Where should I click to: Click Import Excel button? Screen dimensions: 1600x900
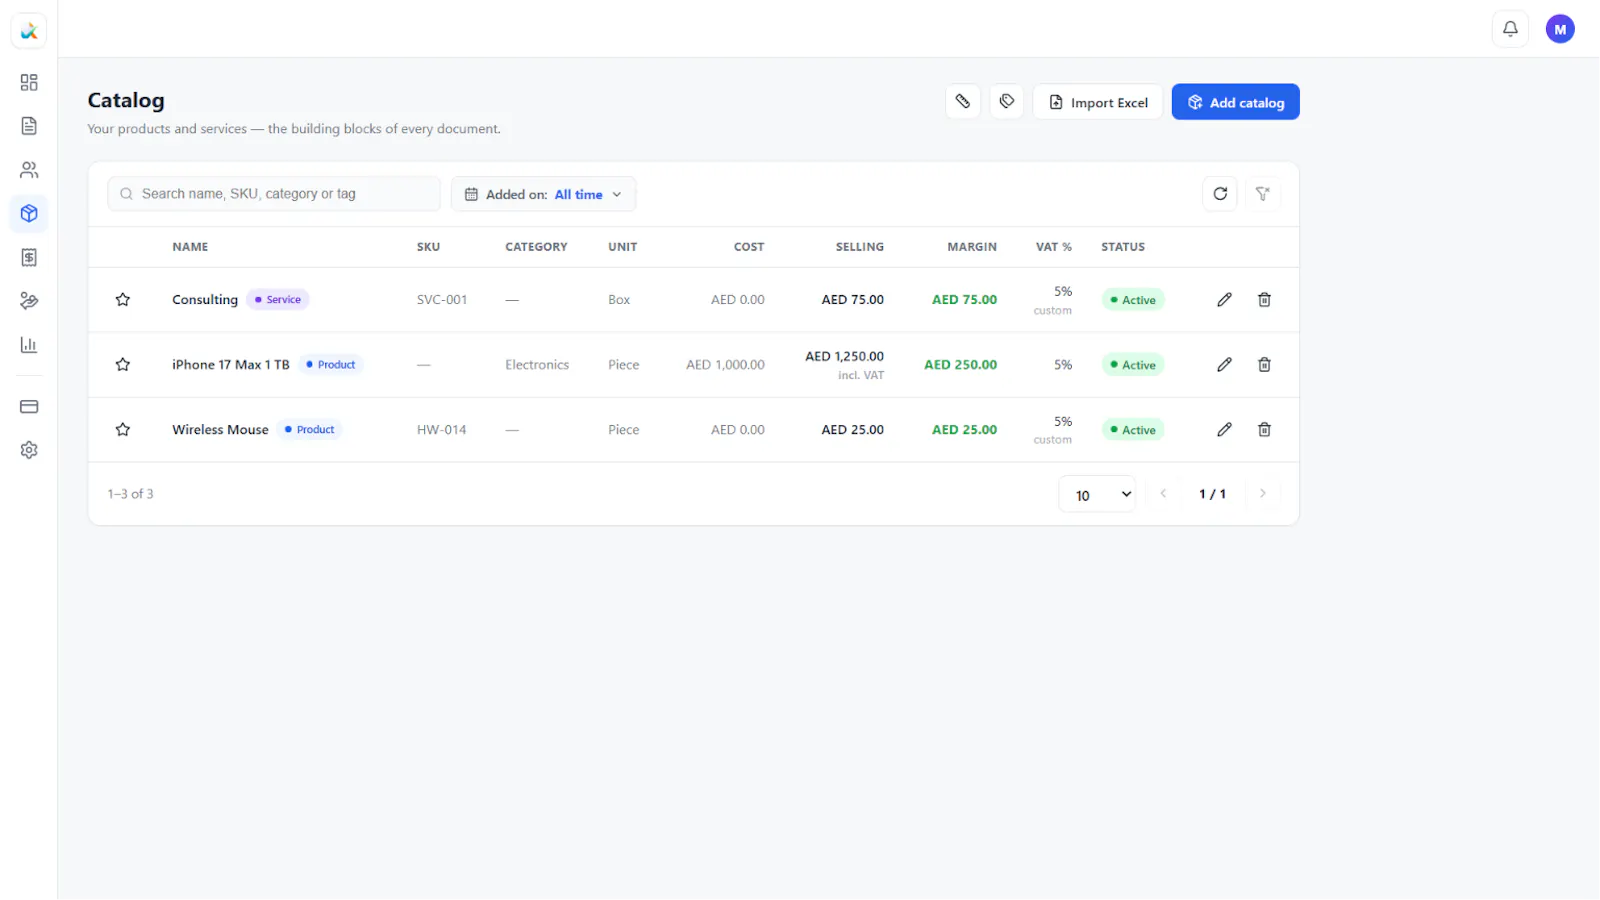click(x=1098, y=102)
